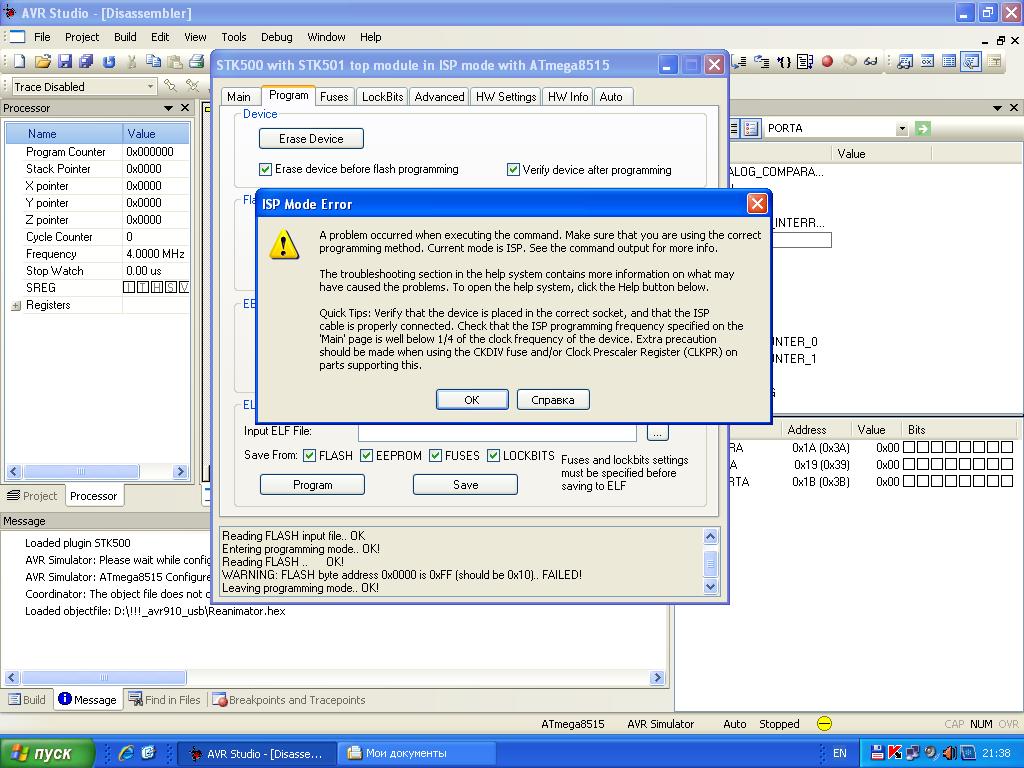
Task: Open the Debug menu
Action: click(x=276, y=37)
